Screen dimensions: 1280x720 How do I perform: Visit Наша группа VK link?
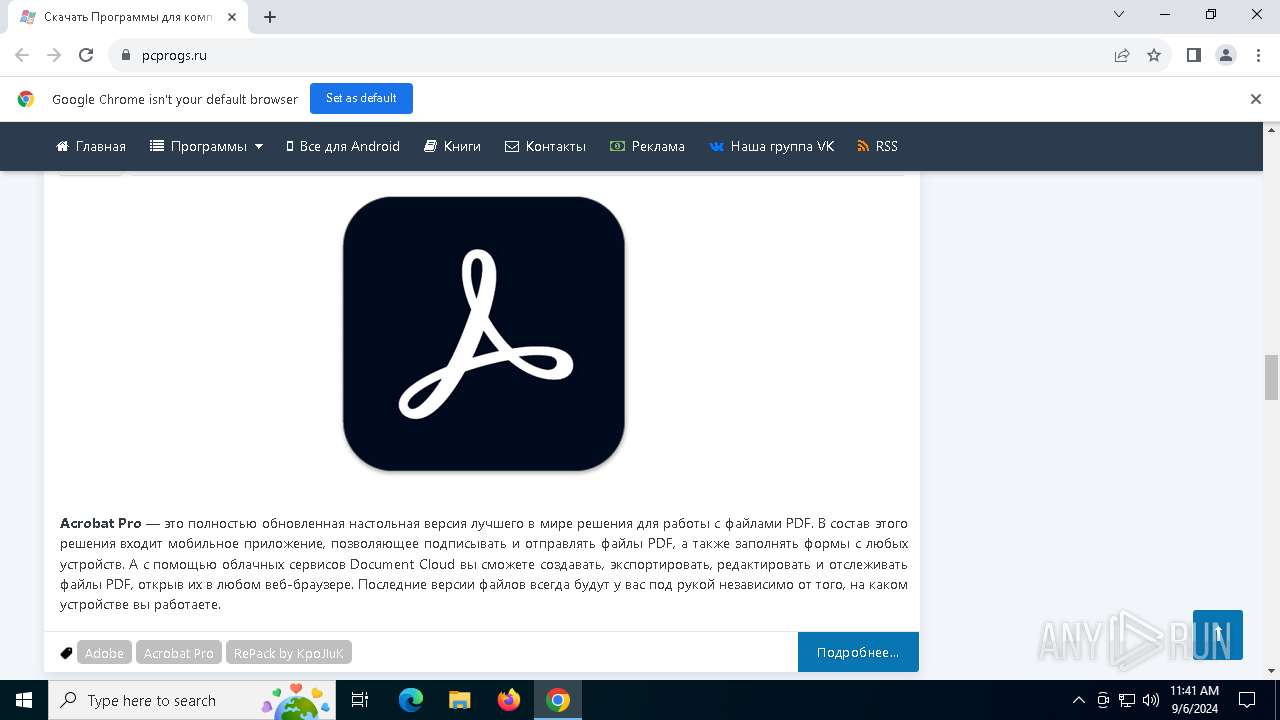point(771,146)
